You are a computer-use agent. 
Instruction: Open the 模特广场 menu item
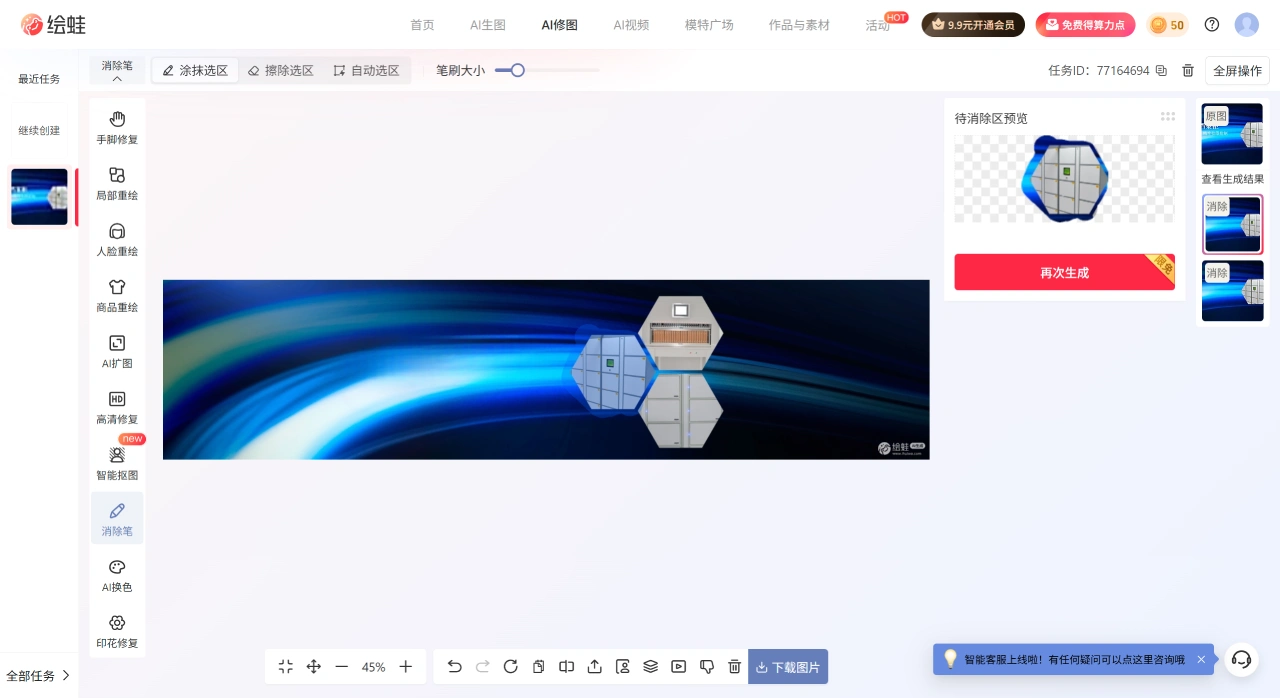pyautogui.click(x=709, y=25)
